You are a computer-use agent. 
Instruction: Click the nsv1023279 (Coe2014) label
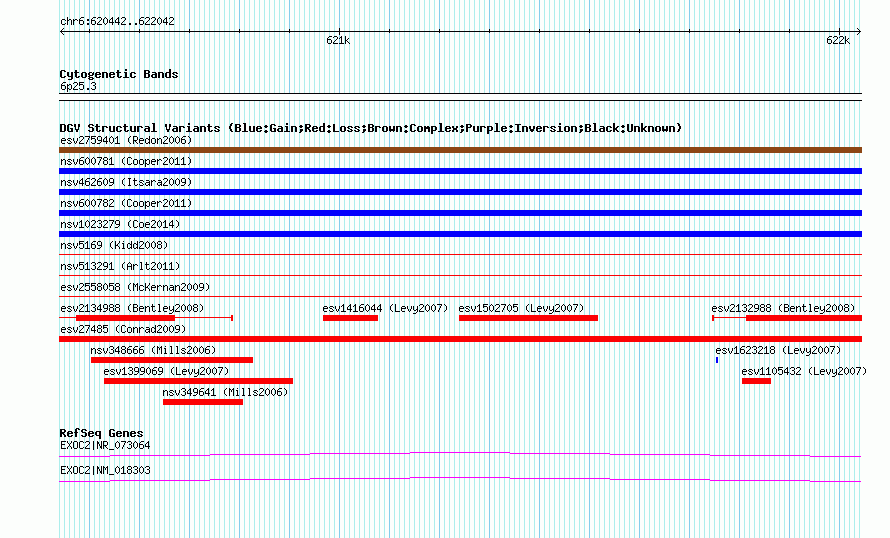[120, 224]
